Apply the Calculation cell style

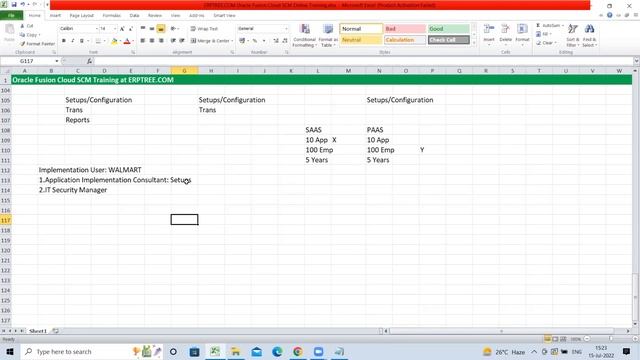[x=404, y=40]
